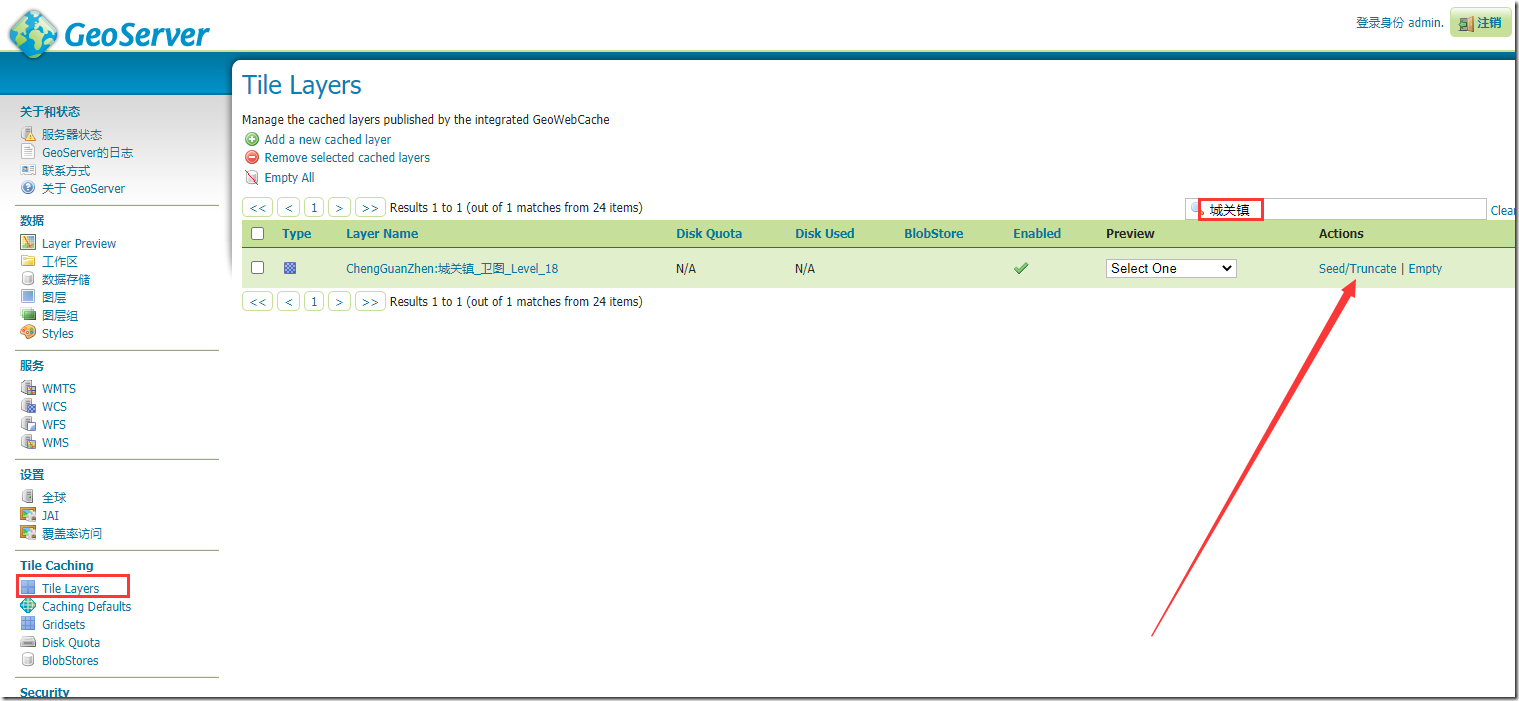Image resolution: width=1519 pixels, height=701 pixels.
Task: Click Add a new cached layer link
Action: 328,139
